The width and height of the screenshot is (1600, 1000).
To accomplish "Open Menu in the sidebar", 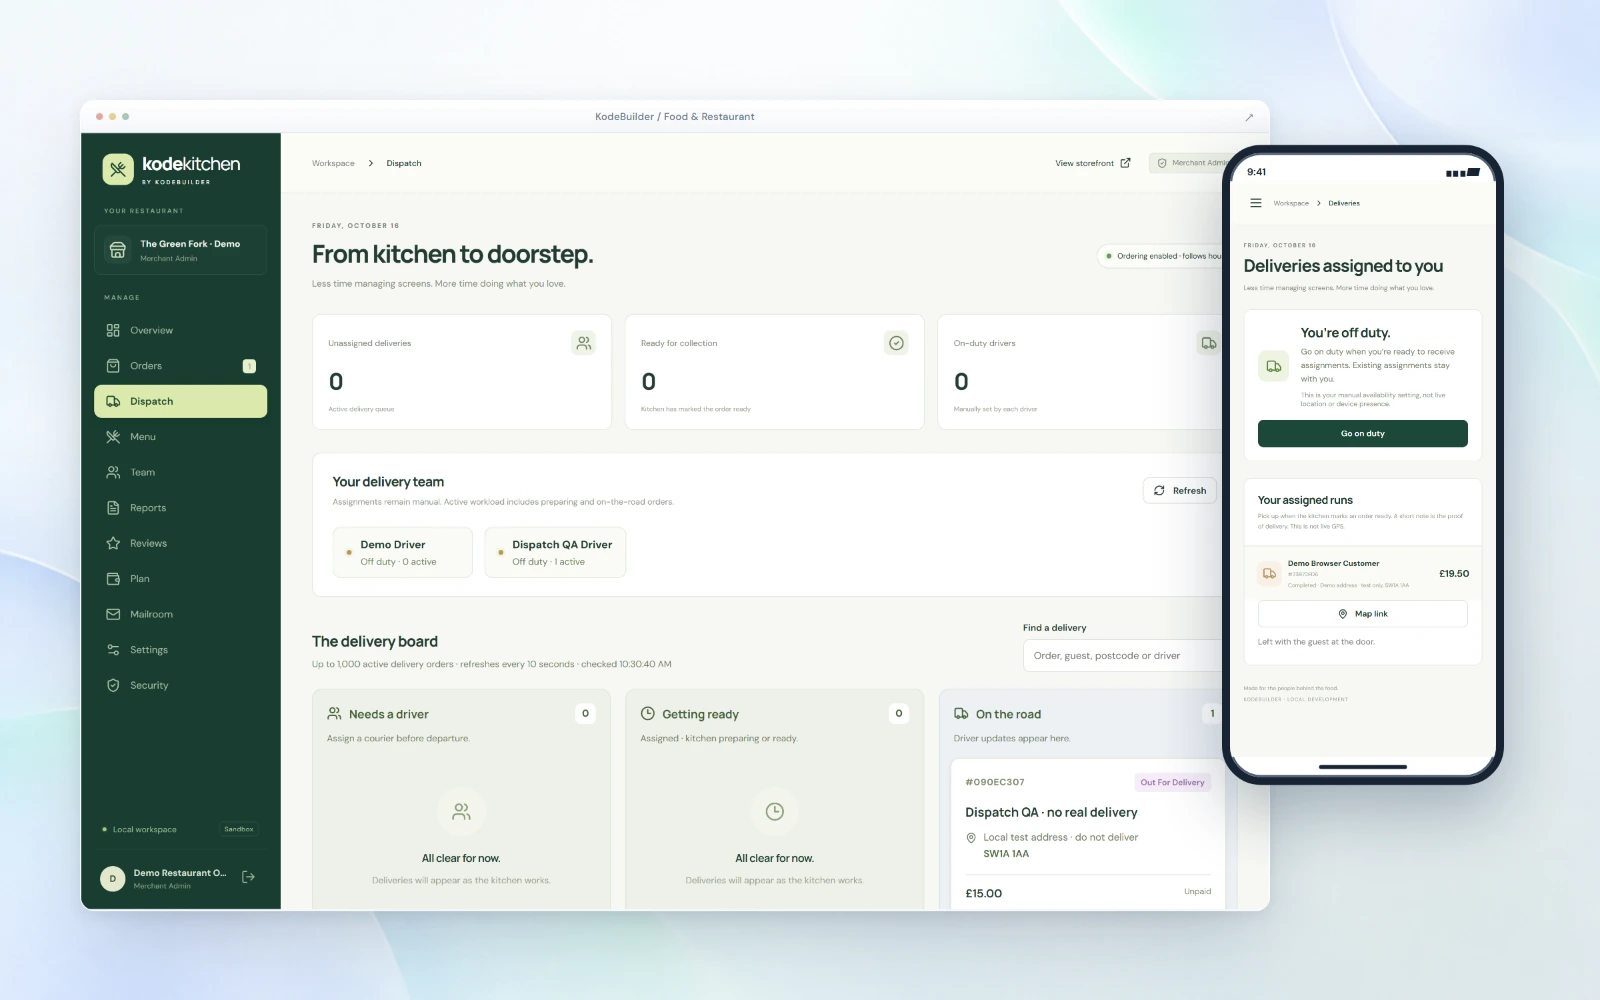I will (x=180, y=437).
